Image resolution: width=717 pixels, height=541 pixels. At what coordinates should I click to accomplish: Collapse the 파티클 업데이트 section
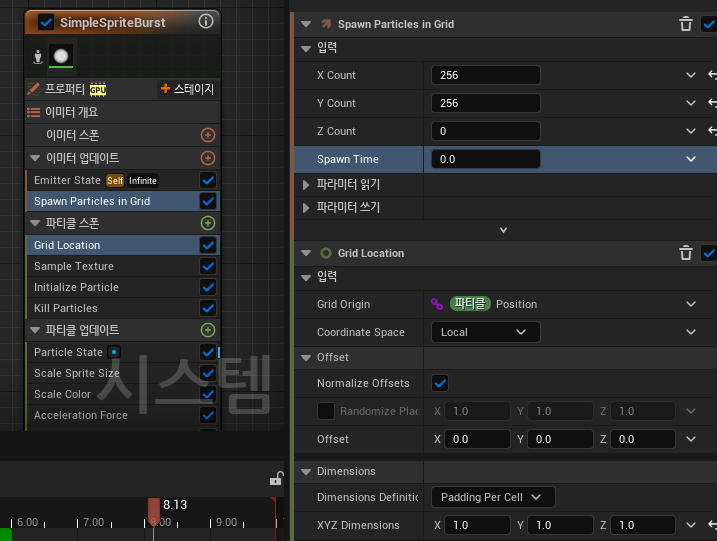(35, 330)
